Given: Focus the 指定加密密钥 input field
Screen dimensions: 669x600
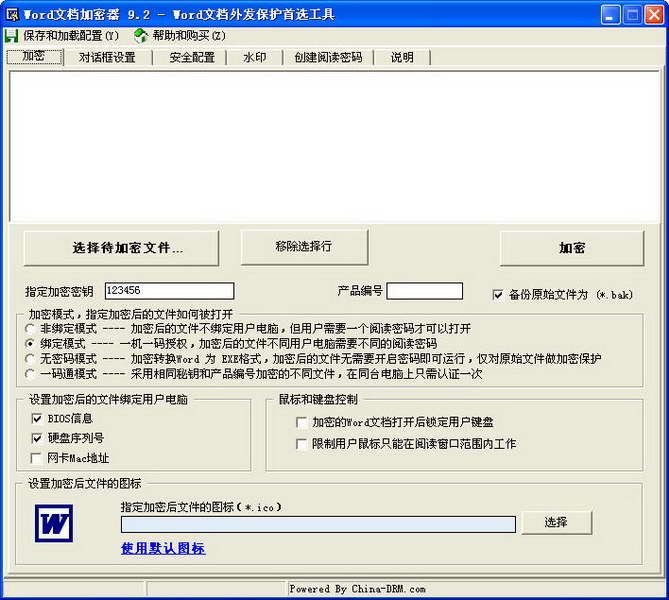Looking at the screenshot, I should [169, 291].
